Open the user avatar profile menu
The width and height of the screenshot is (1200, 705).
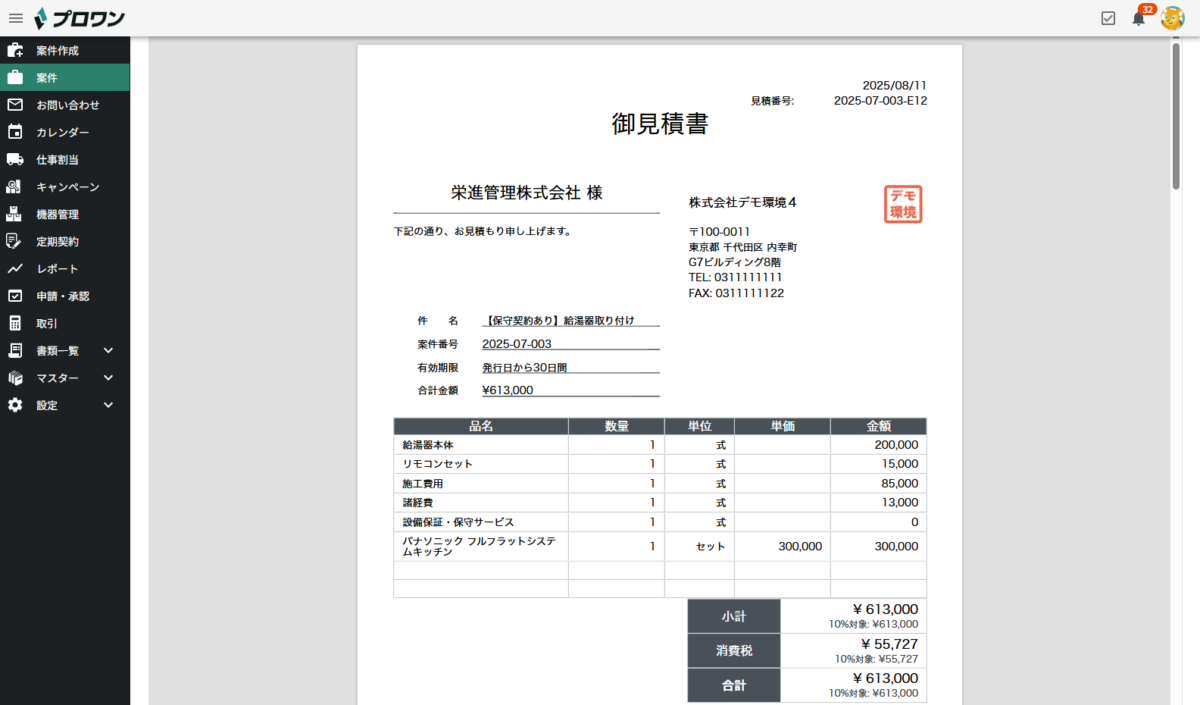1172,18
